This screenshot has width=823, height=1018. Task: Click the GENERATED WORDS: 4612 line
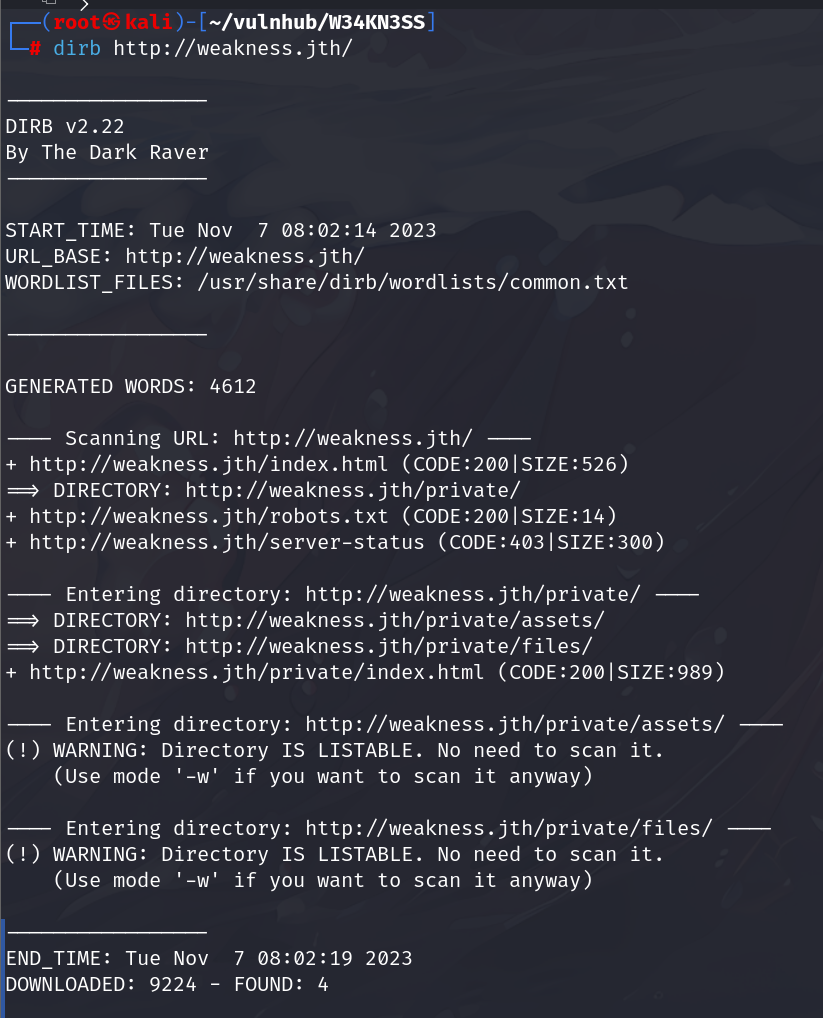click(130, 386)
